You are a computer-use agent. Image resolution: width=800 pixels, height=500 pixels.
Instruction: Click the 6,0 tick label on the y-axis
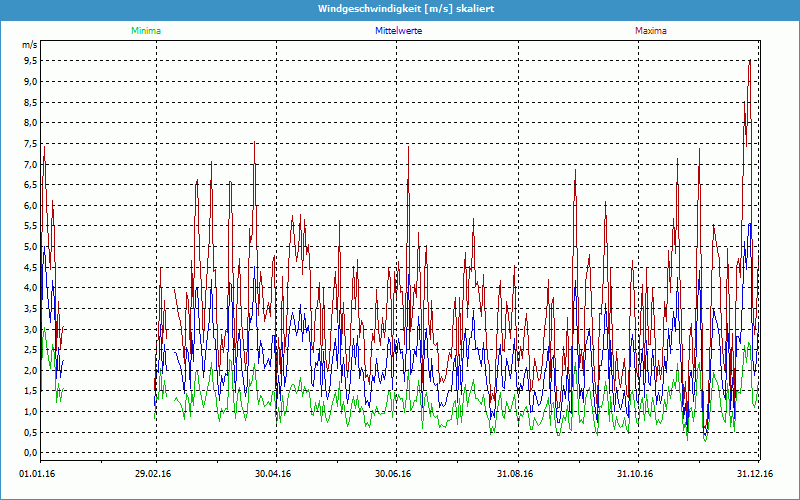30,206
